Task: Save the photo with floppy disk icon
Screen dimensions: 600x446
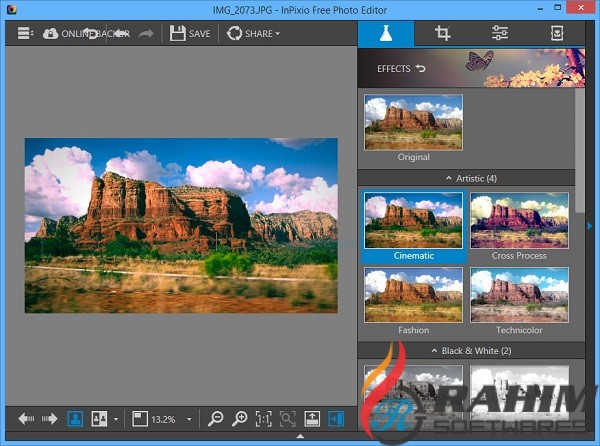Action: 178,34
